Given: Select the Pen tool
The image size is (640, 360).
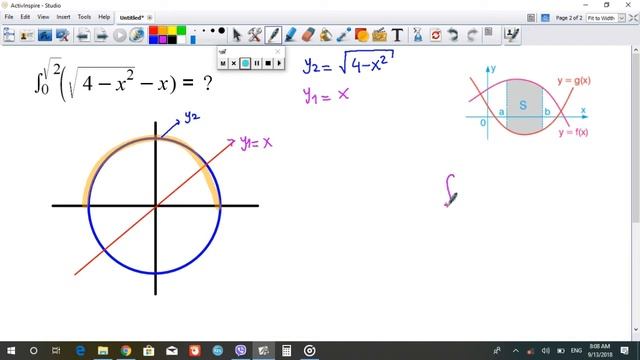Looking at the screenshot, I should 273,36.
